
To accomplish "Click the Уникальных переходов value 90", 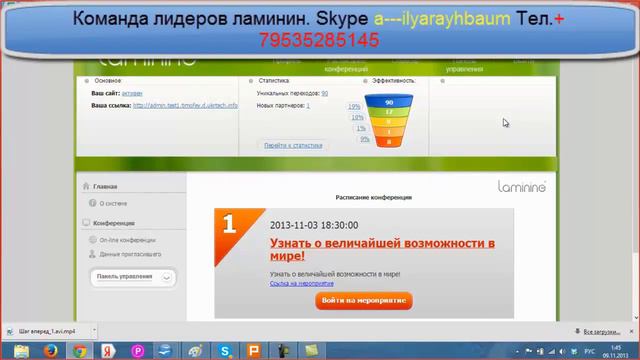I will coord(324,93).
